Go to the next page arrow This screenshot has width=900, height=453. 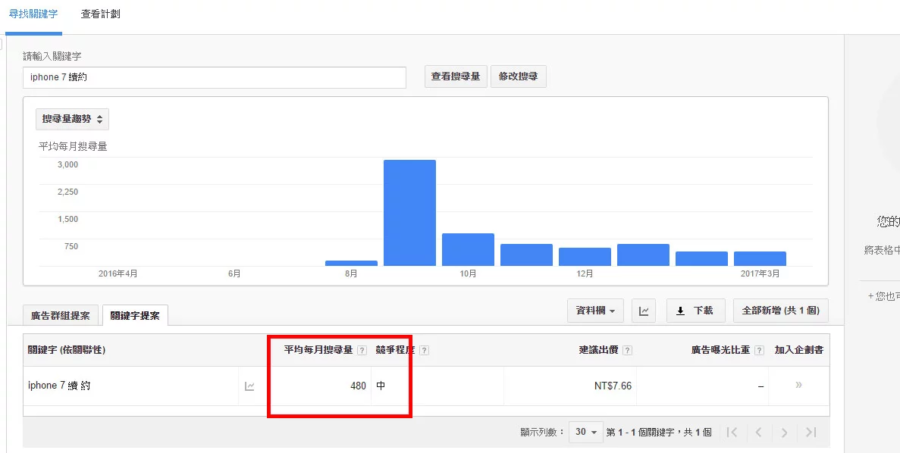[785, 432]
